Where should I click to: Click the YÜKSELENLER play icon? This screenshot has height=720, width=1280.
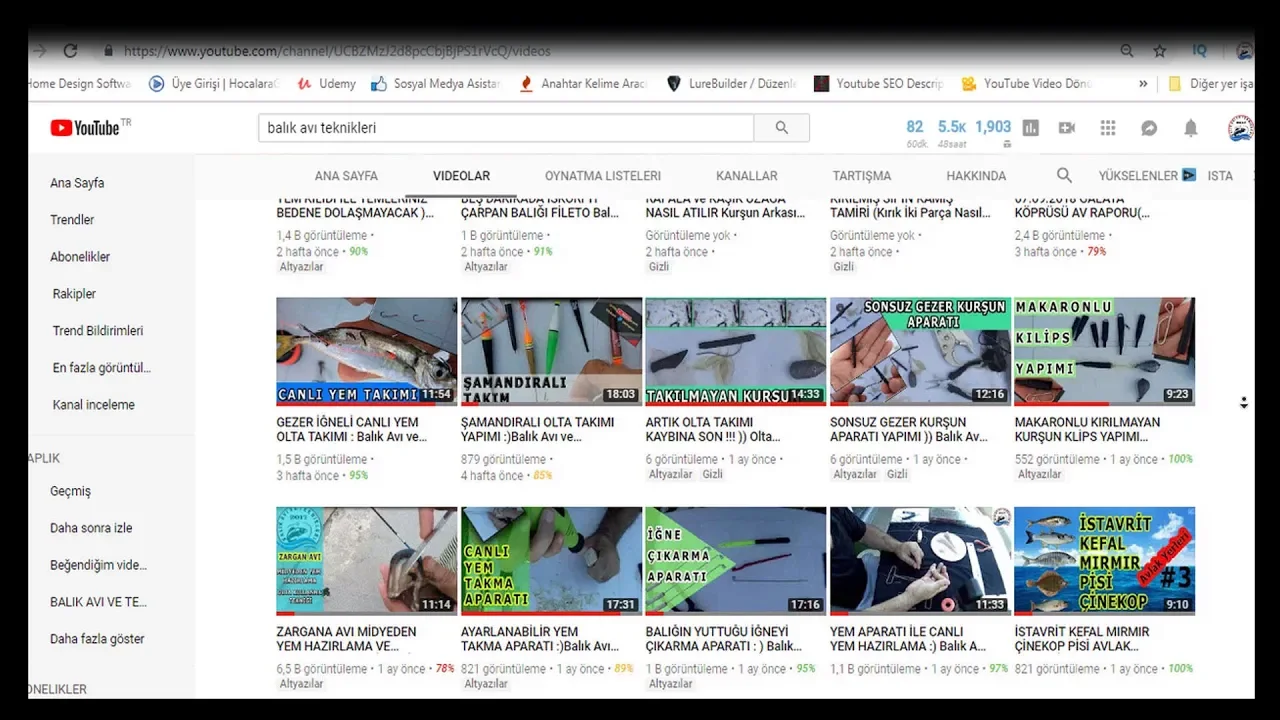[1189, 175]
